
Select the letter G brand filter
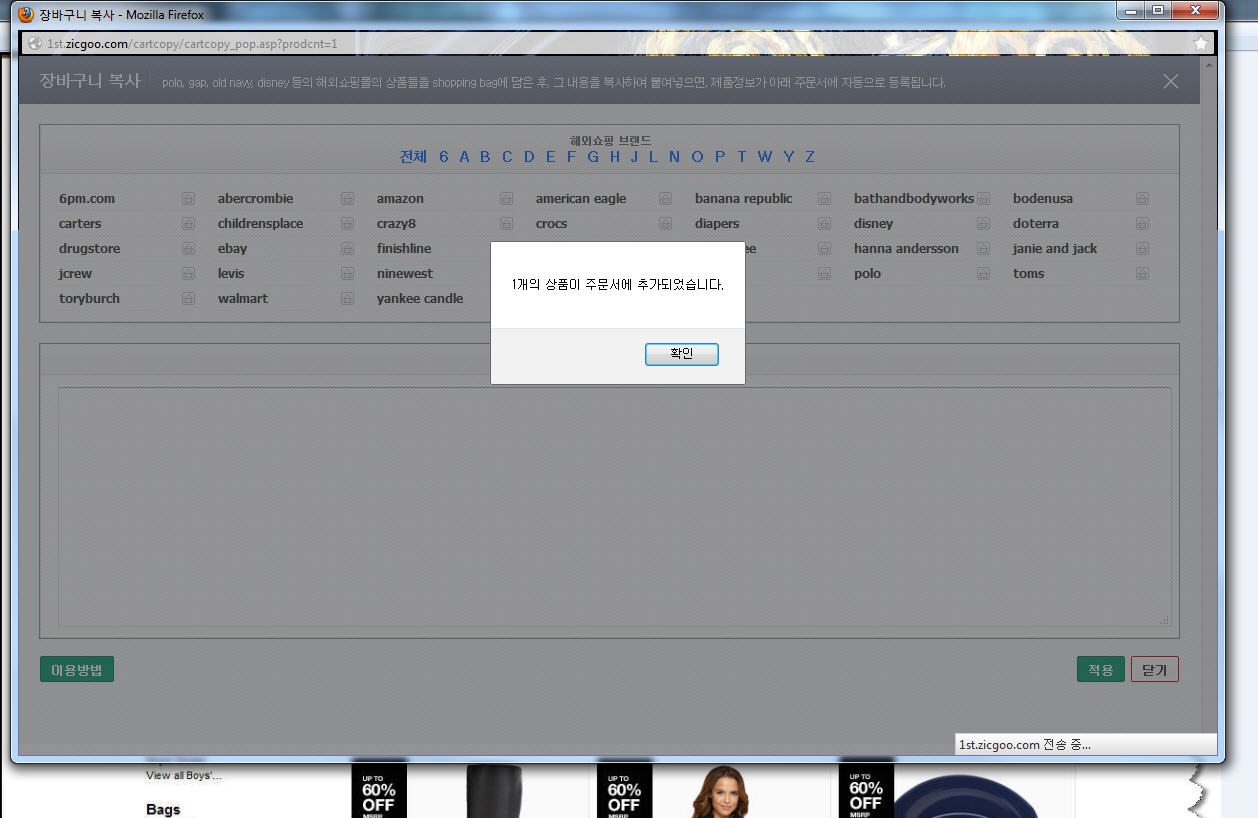click(593, 156)
